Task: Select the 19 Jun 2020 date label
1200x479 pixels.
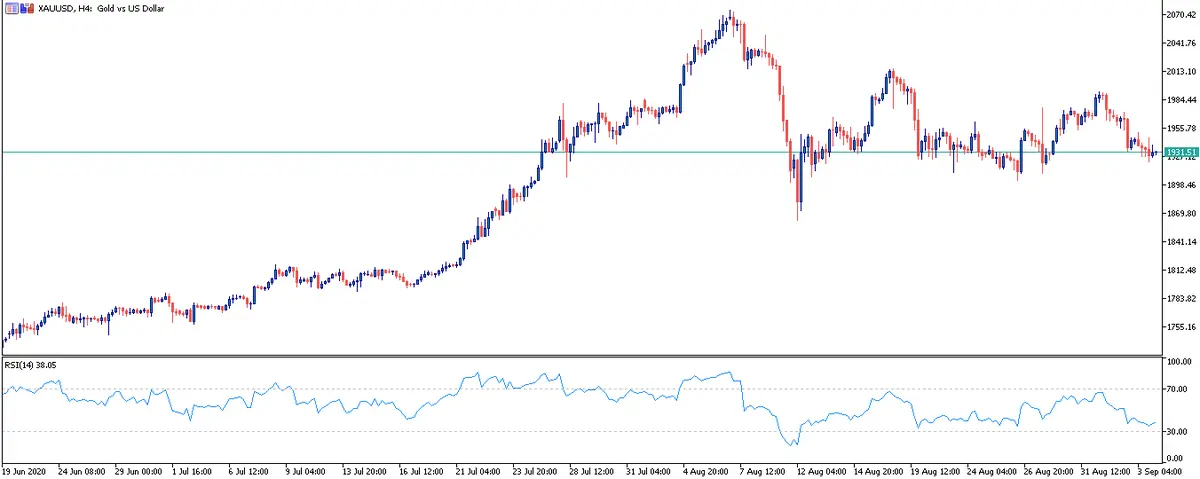Action: click(26, 469)
